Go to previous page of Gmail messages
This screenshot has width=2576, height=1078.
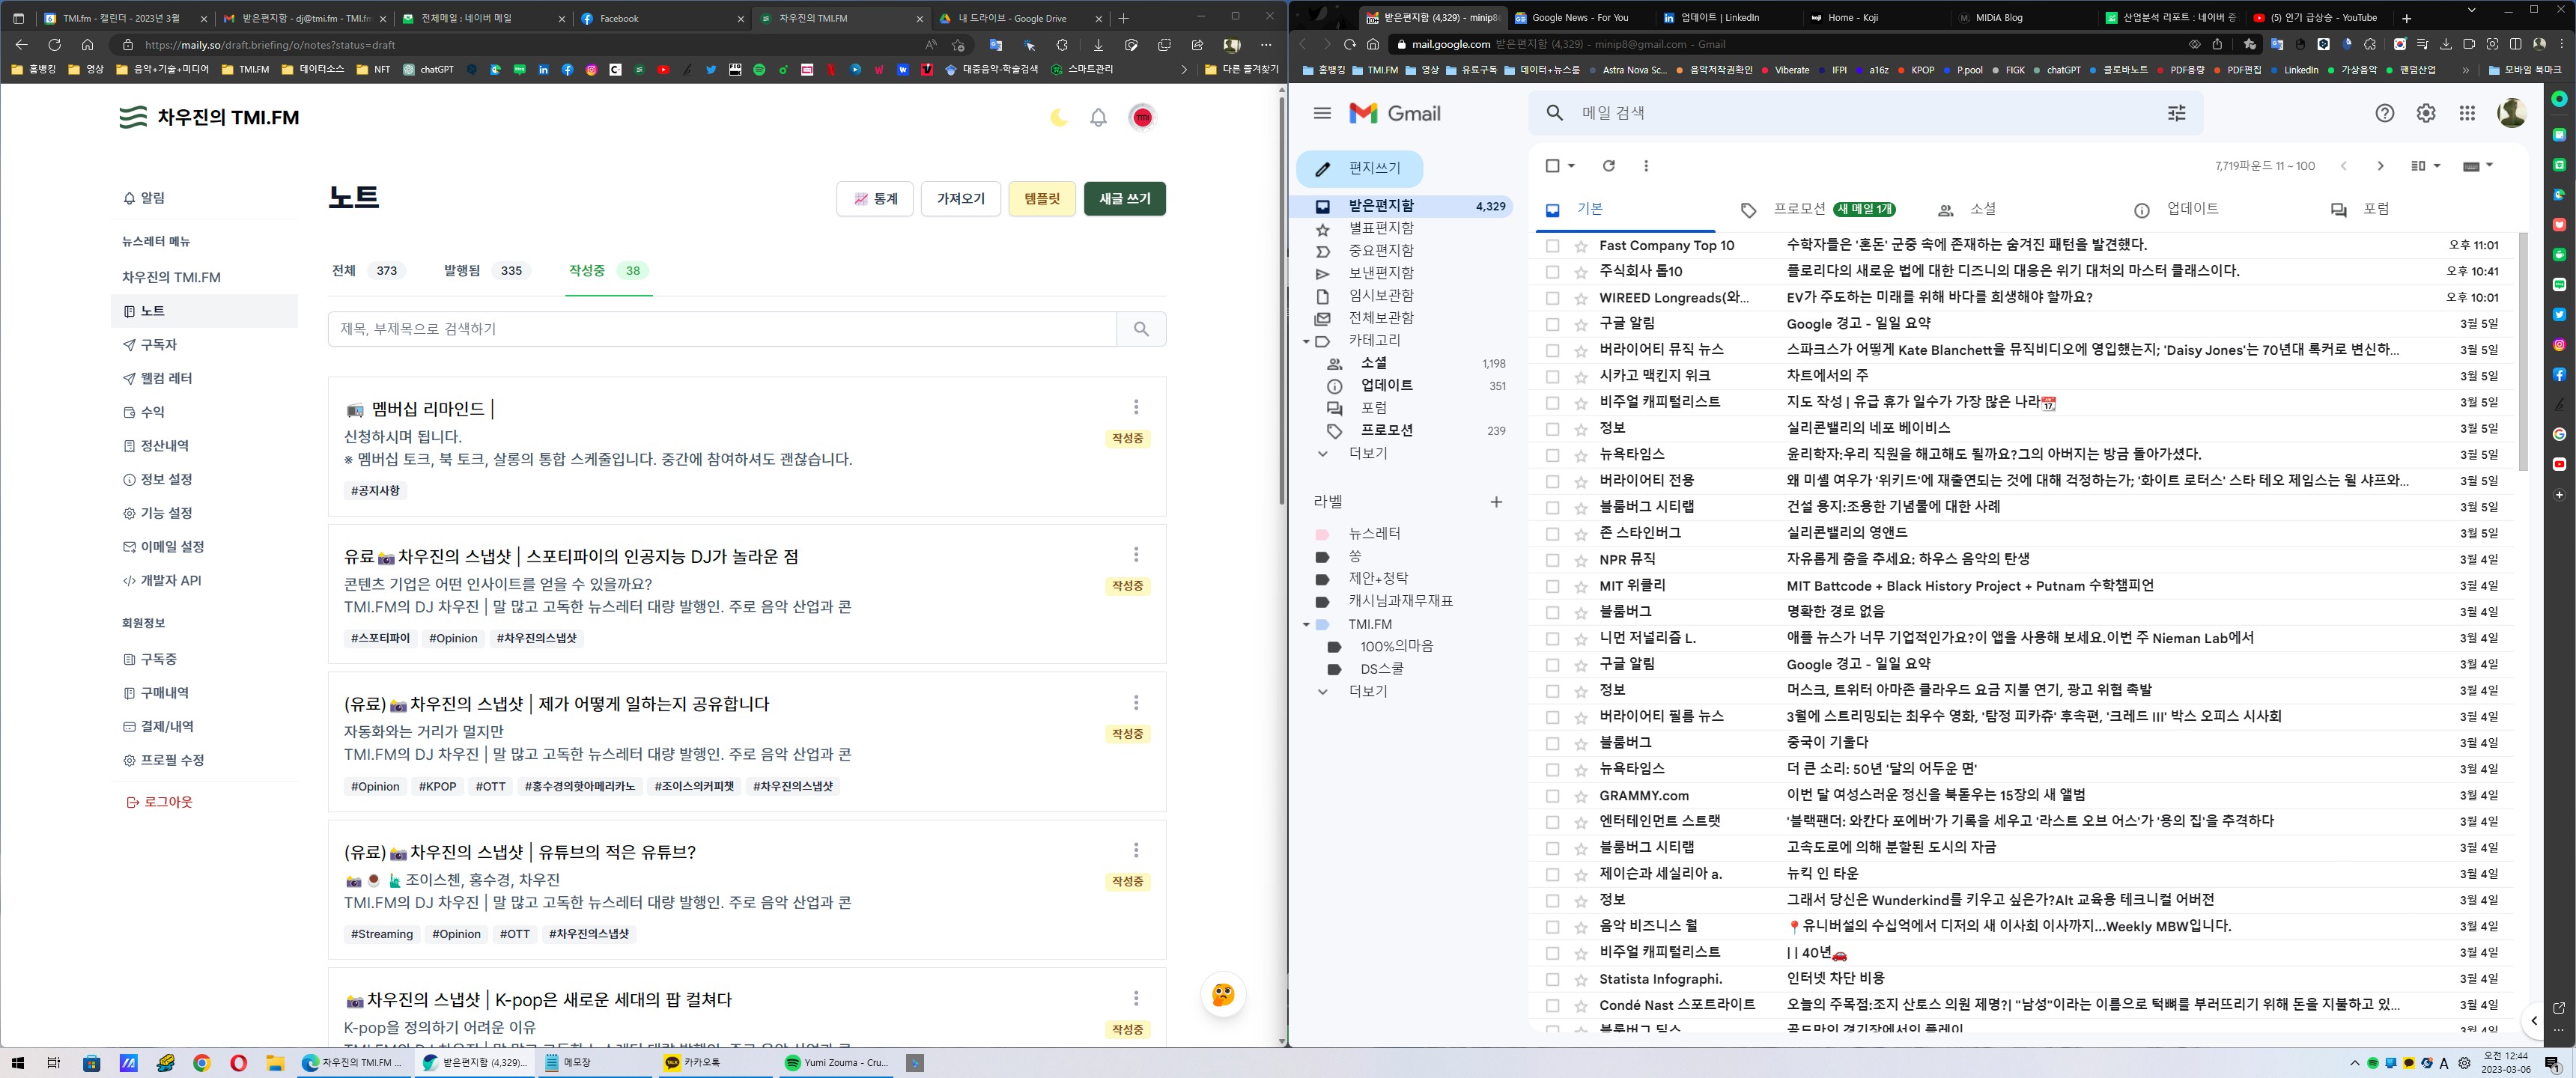pos(2343,166)
